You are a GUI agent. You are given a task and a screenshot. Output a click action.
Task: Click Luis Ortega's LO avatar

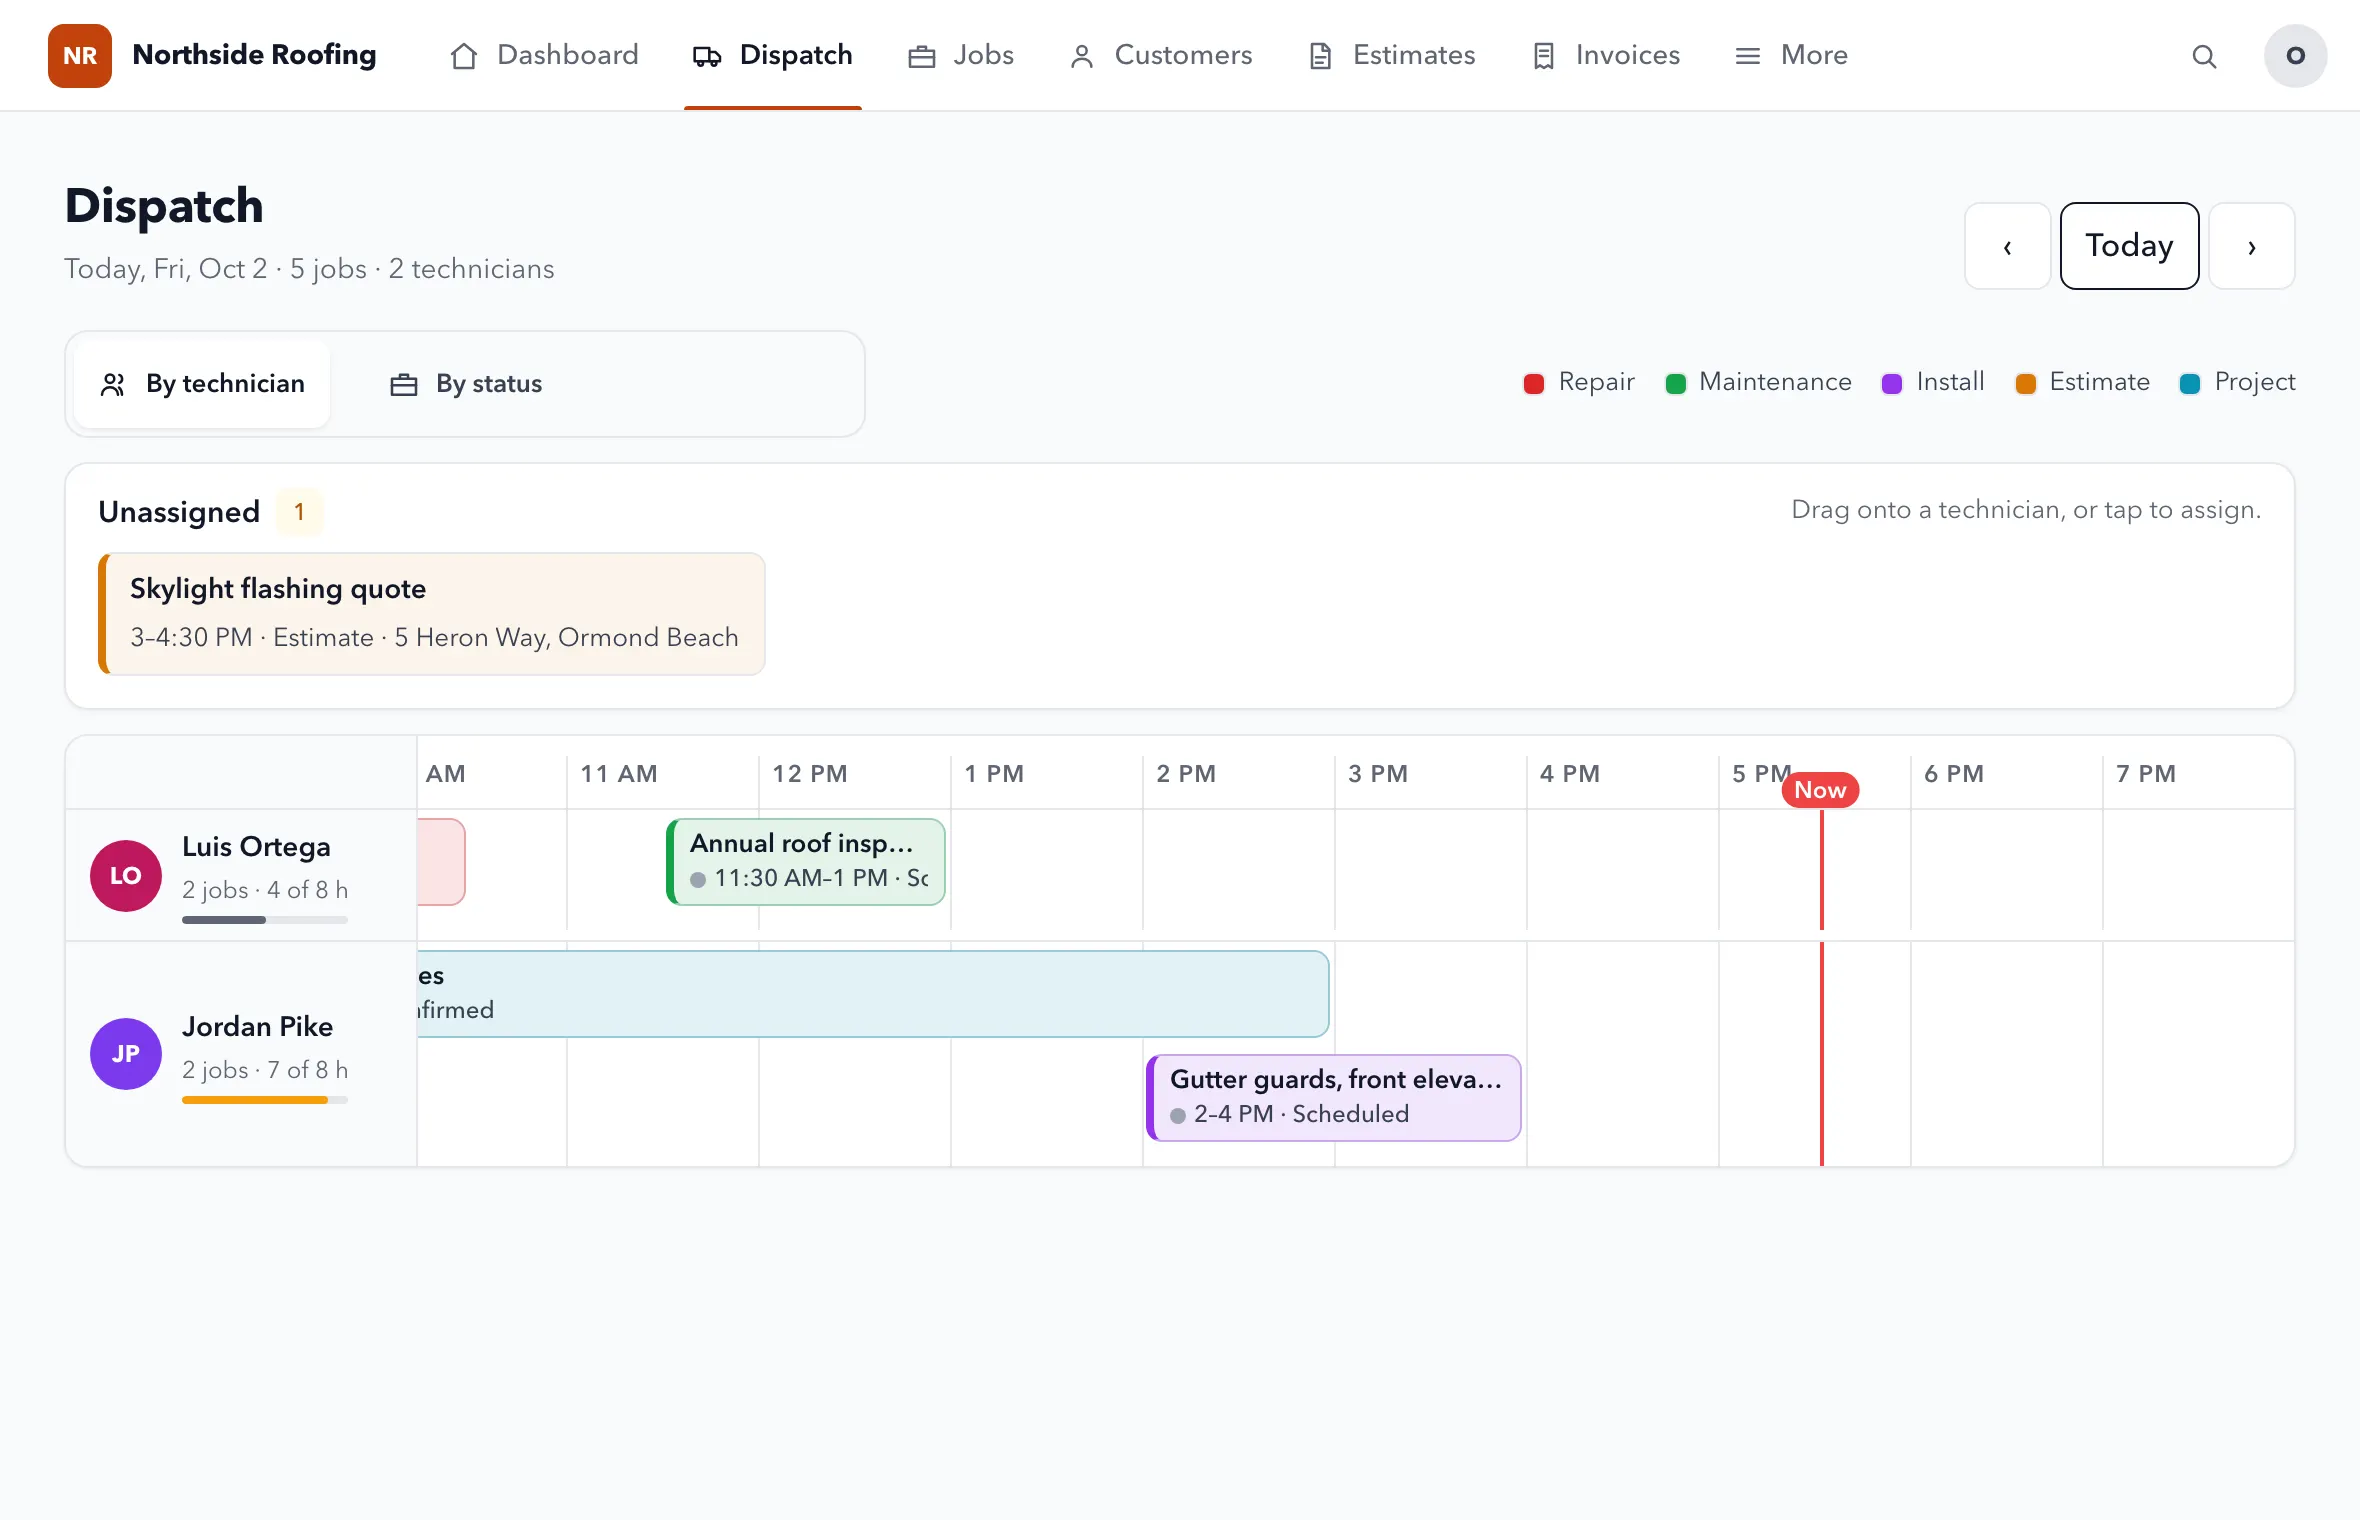click(126, 875)
